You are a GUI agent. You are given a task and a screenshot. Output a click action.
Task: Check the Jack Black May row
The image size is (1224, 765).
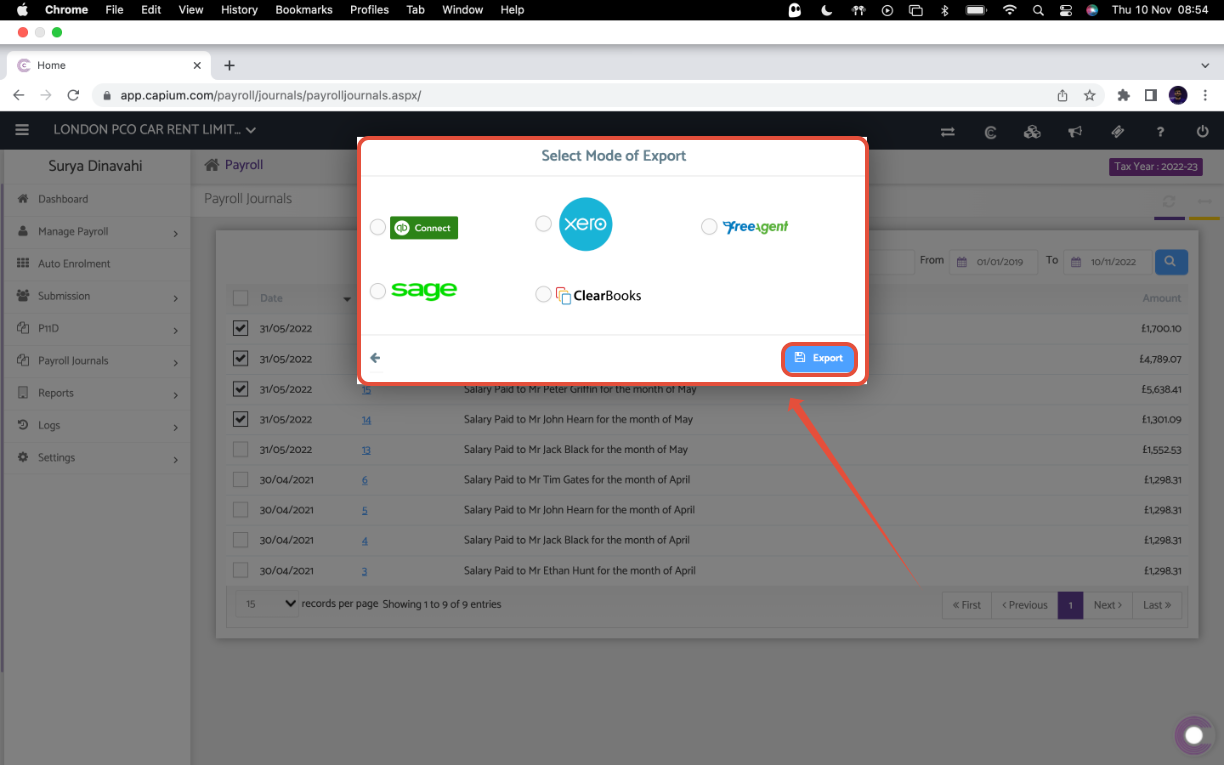click(x=240, y=449)
